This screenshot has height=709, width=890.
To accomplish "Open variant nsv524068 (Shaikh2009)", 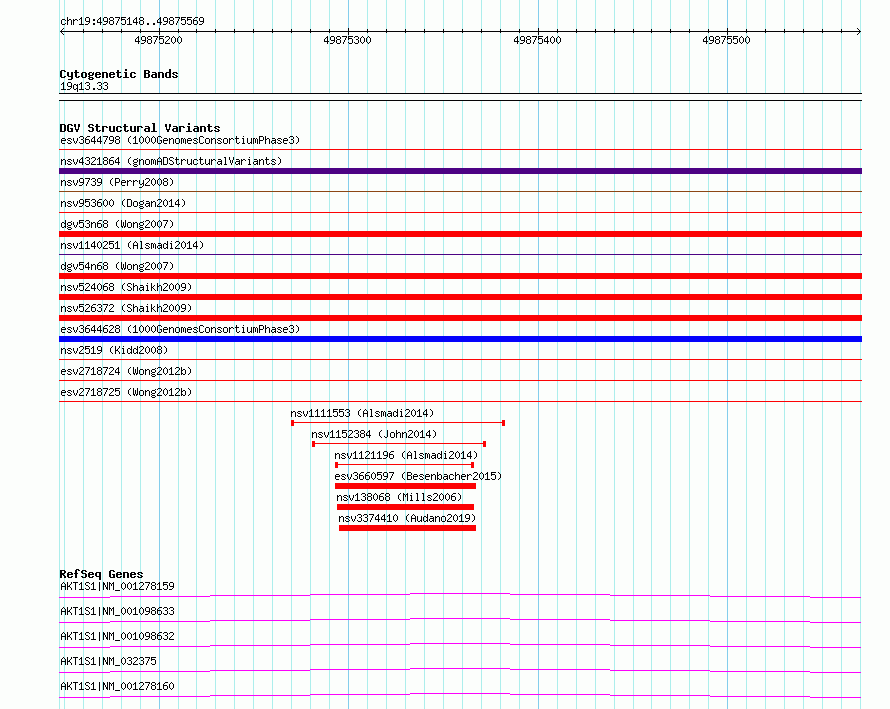I will point(126,287).
